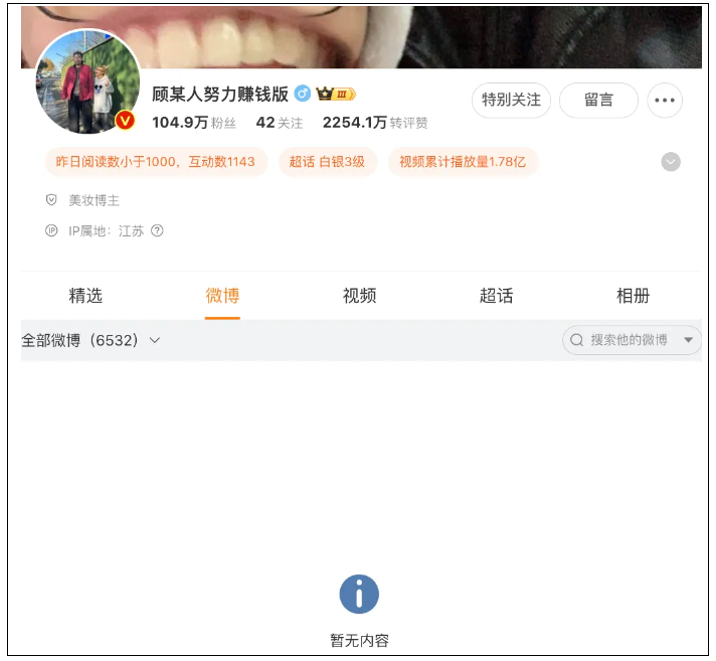Click the crown VIP membership badge

[336, 94]
